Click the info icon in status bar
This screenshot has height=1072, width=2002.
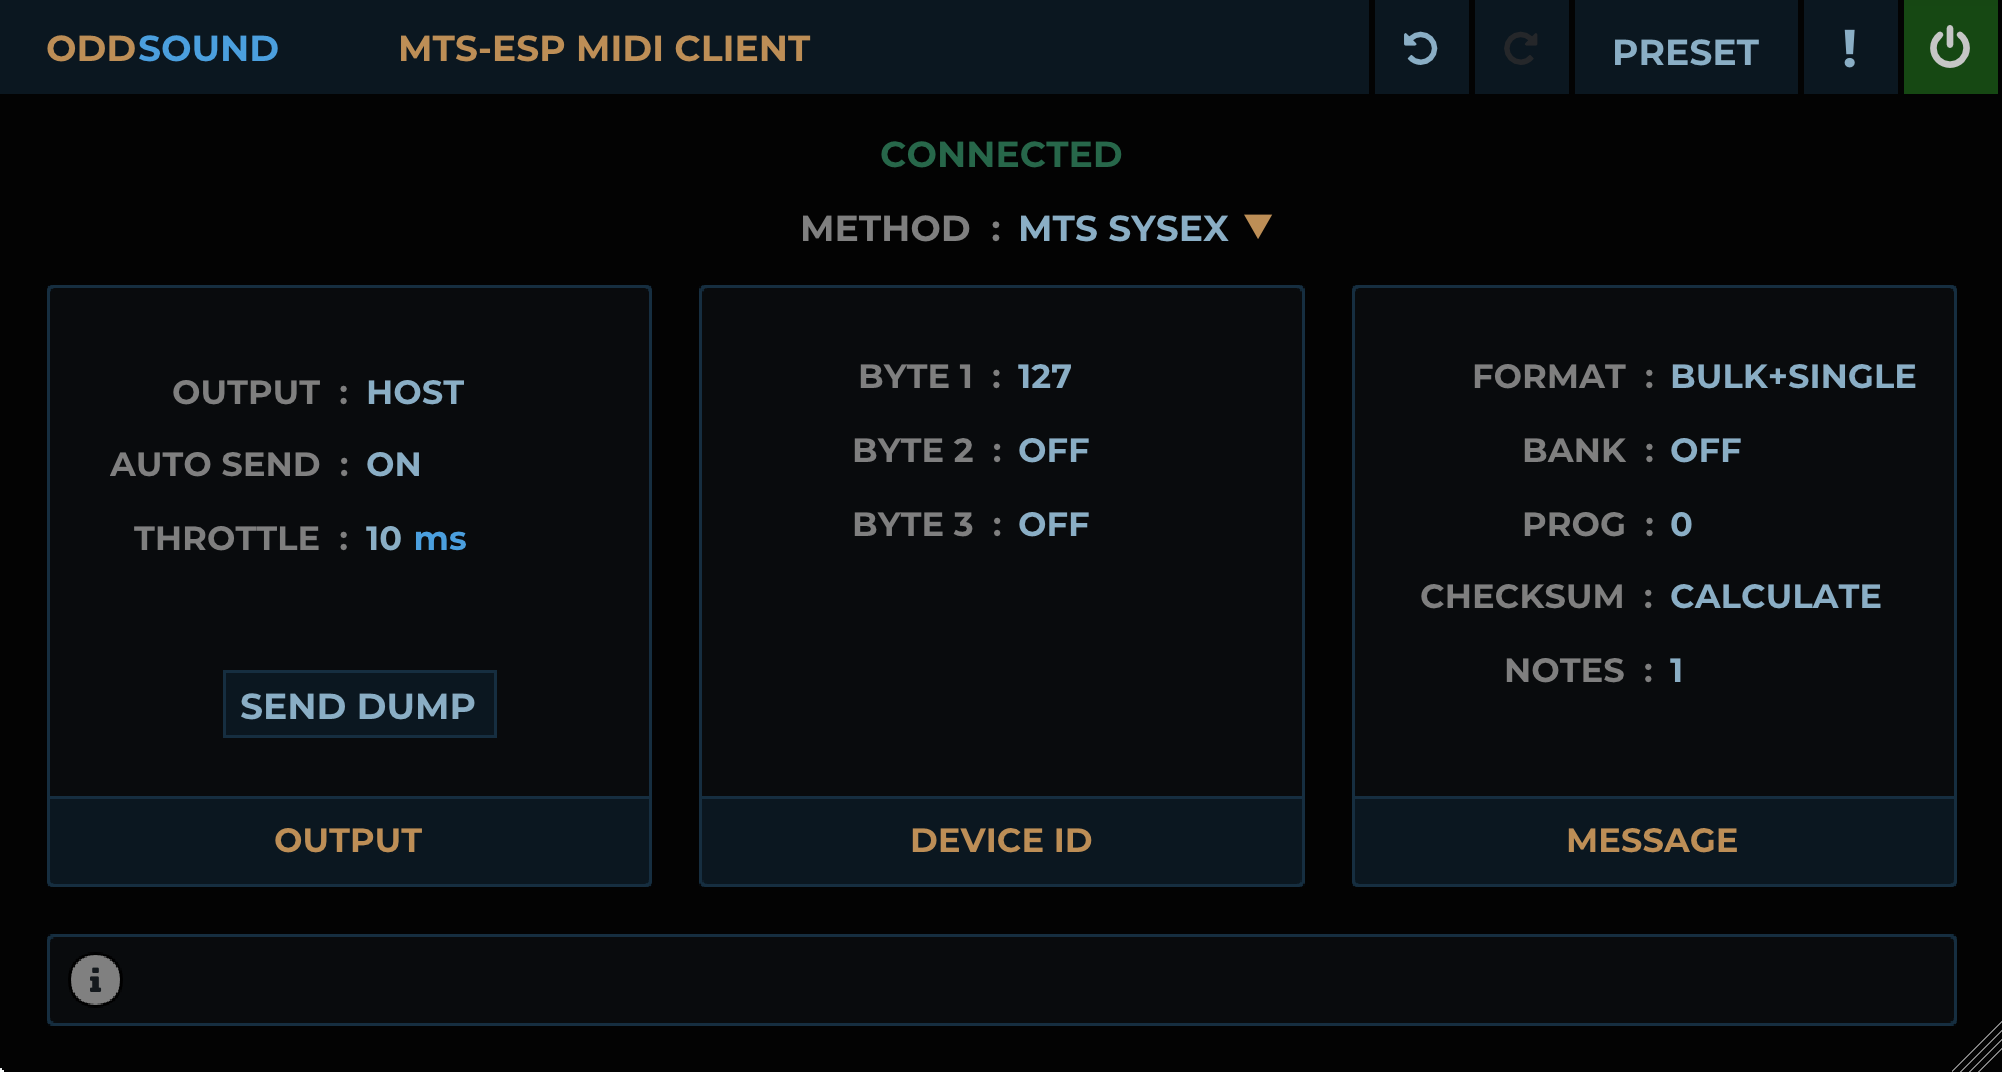point(95,980)
